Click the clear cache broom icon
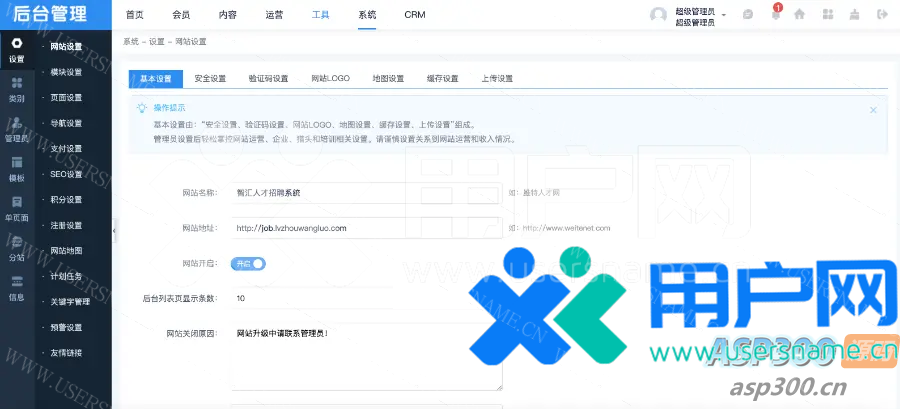The height and width of the screenshot is (409, 900). pyautogui.click(x=854, y=15)
